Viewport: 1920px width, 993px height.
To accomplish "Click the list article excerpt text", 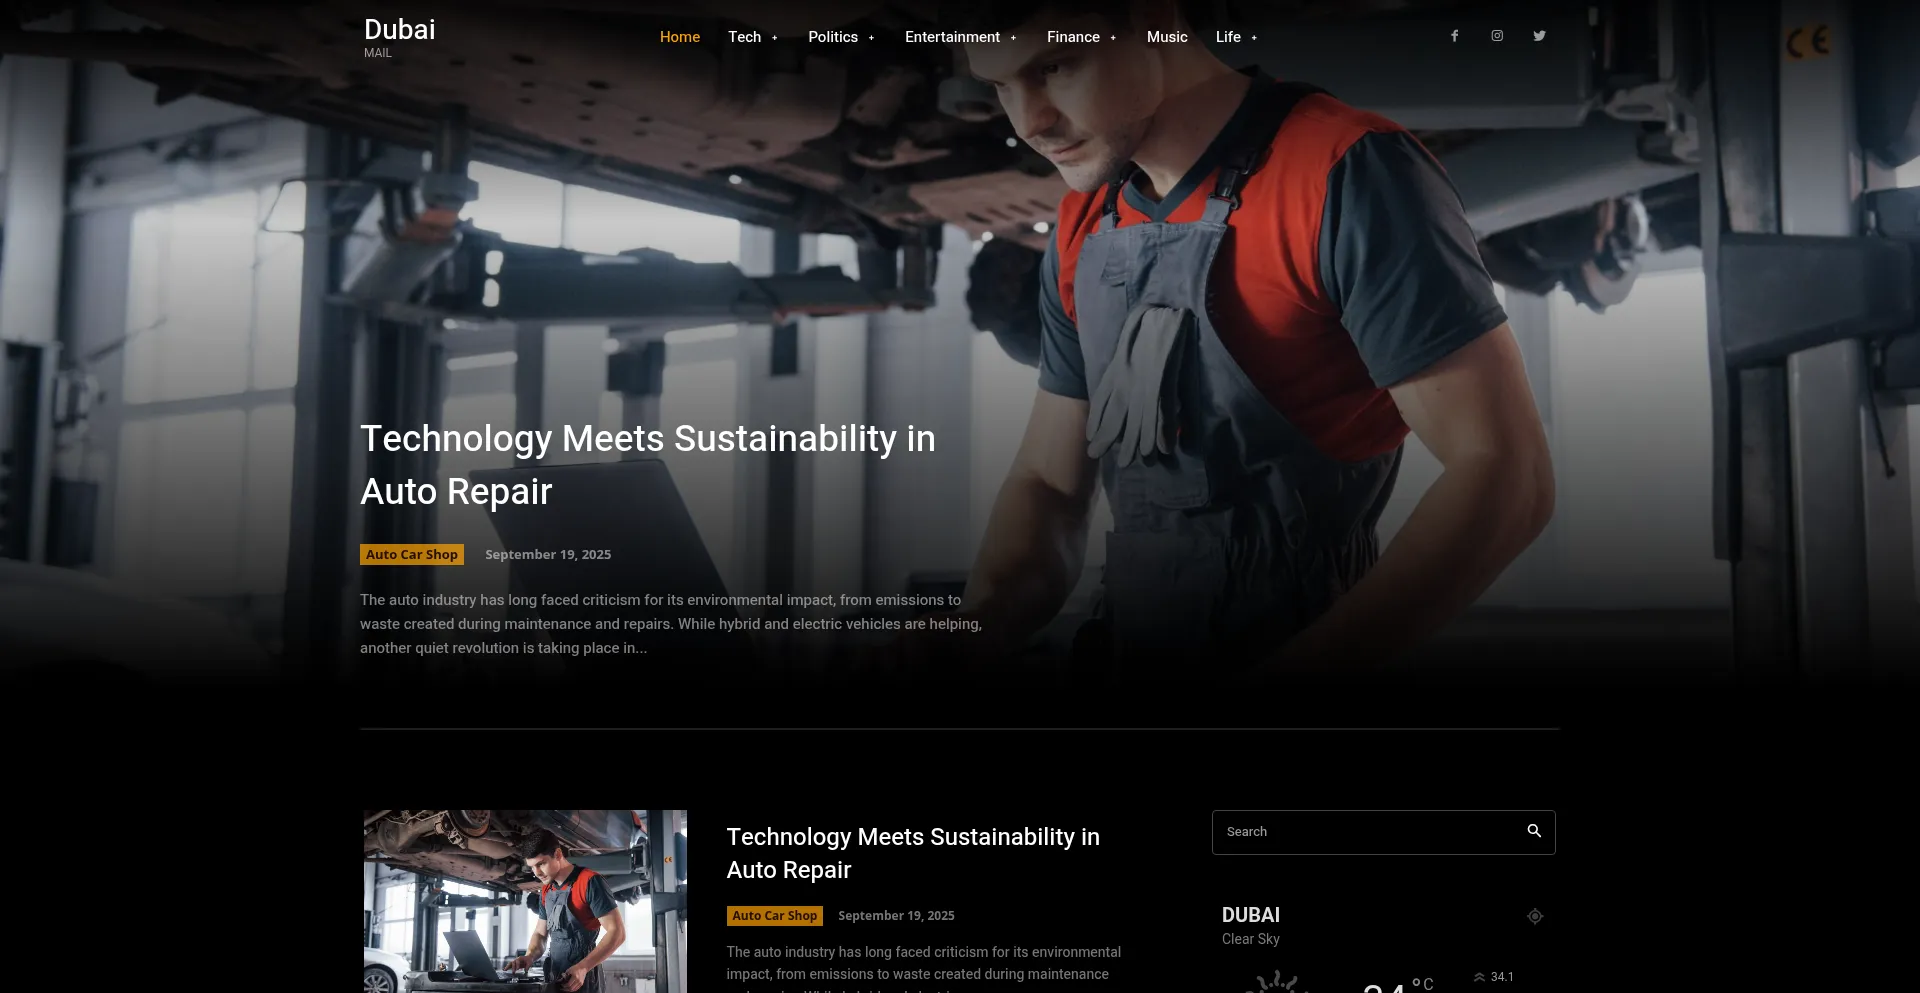I will point(924,967).
